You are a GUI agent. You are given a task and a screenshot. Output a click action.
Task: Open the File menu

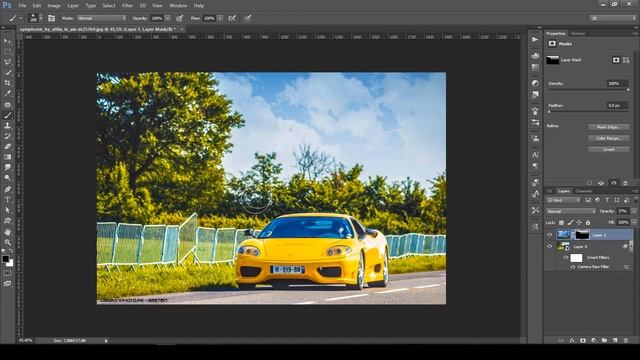click(x=22, y=6)
